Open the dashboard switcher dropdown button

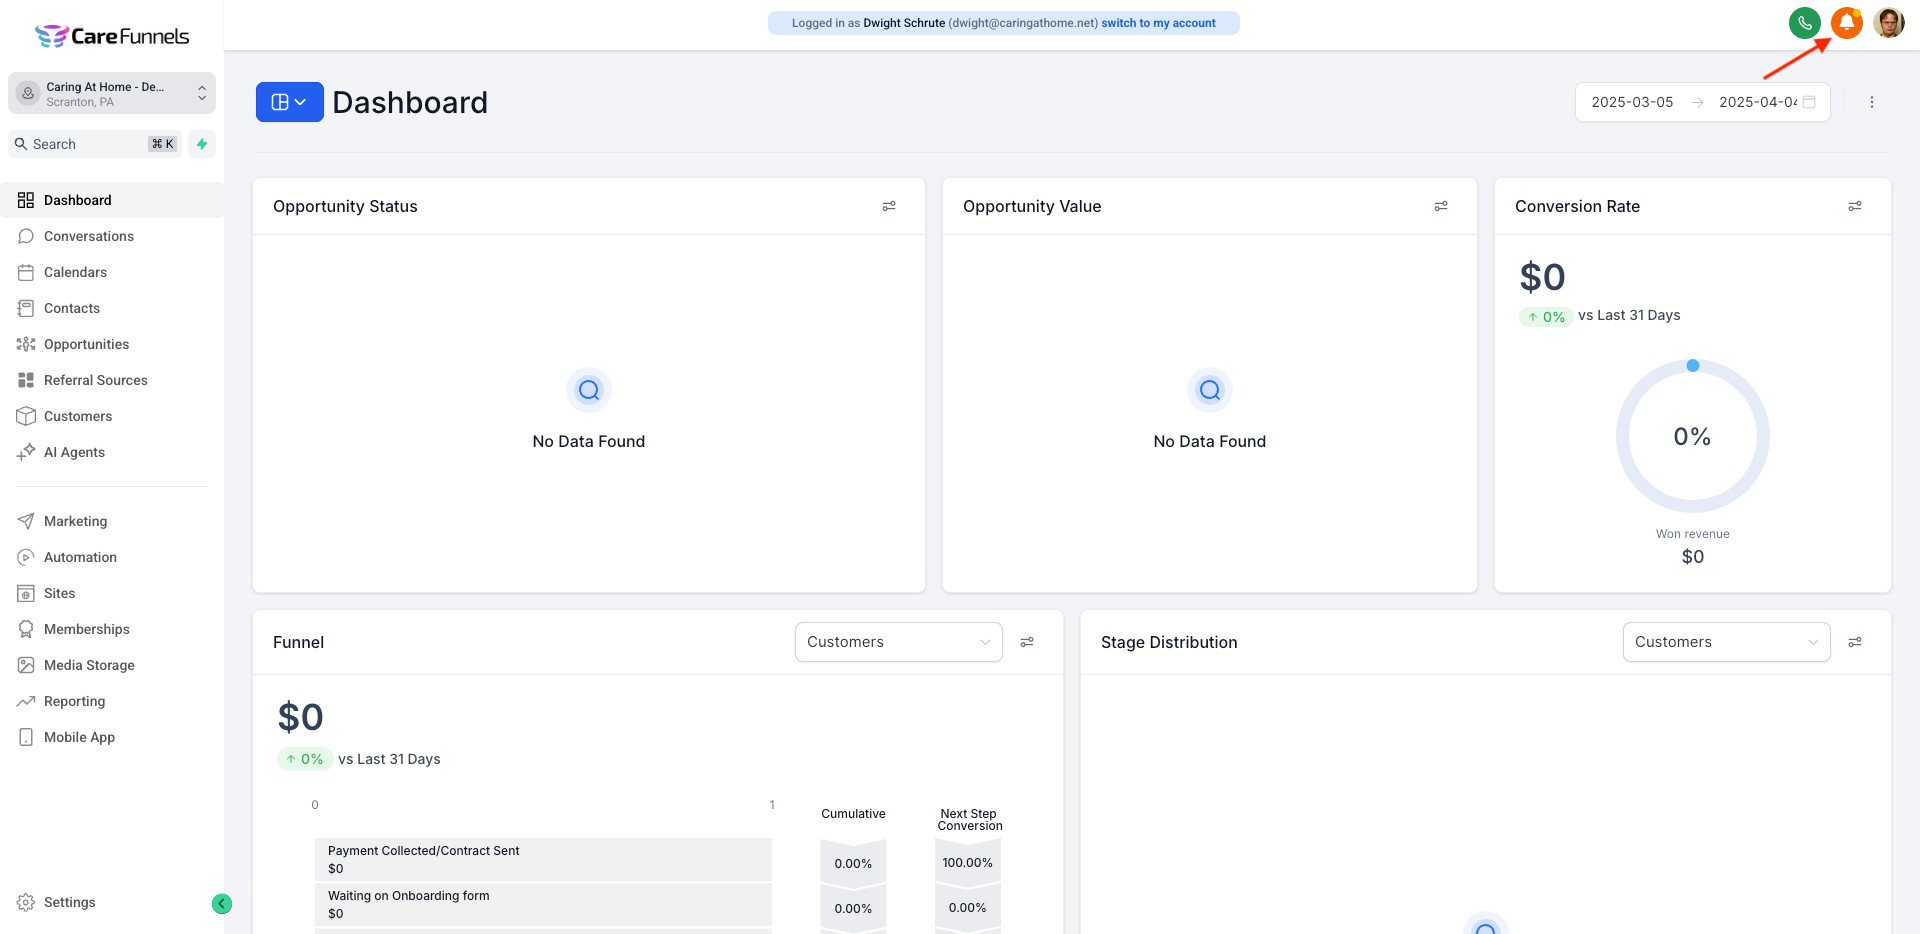coord(289,102)
